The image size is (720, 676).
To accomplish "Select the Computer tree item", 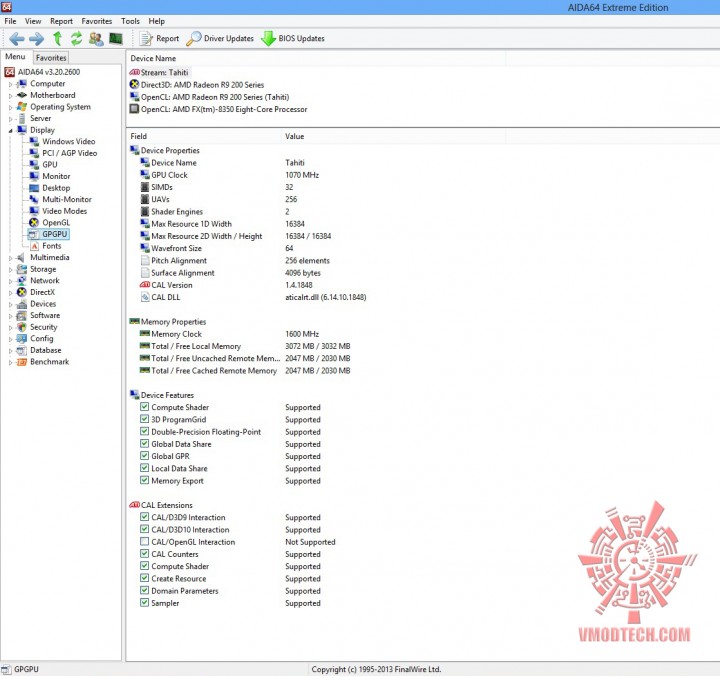I will [47, 84].
